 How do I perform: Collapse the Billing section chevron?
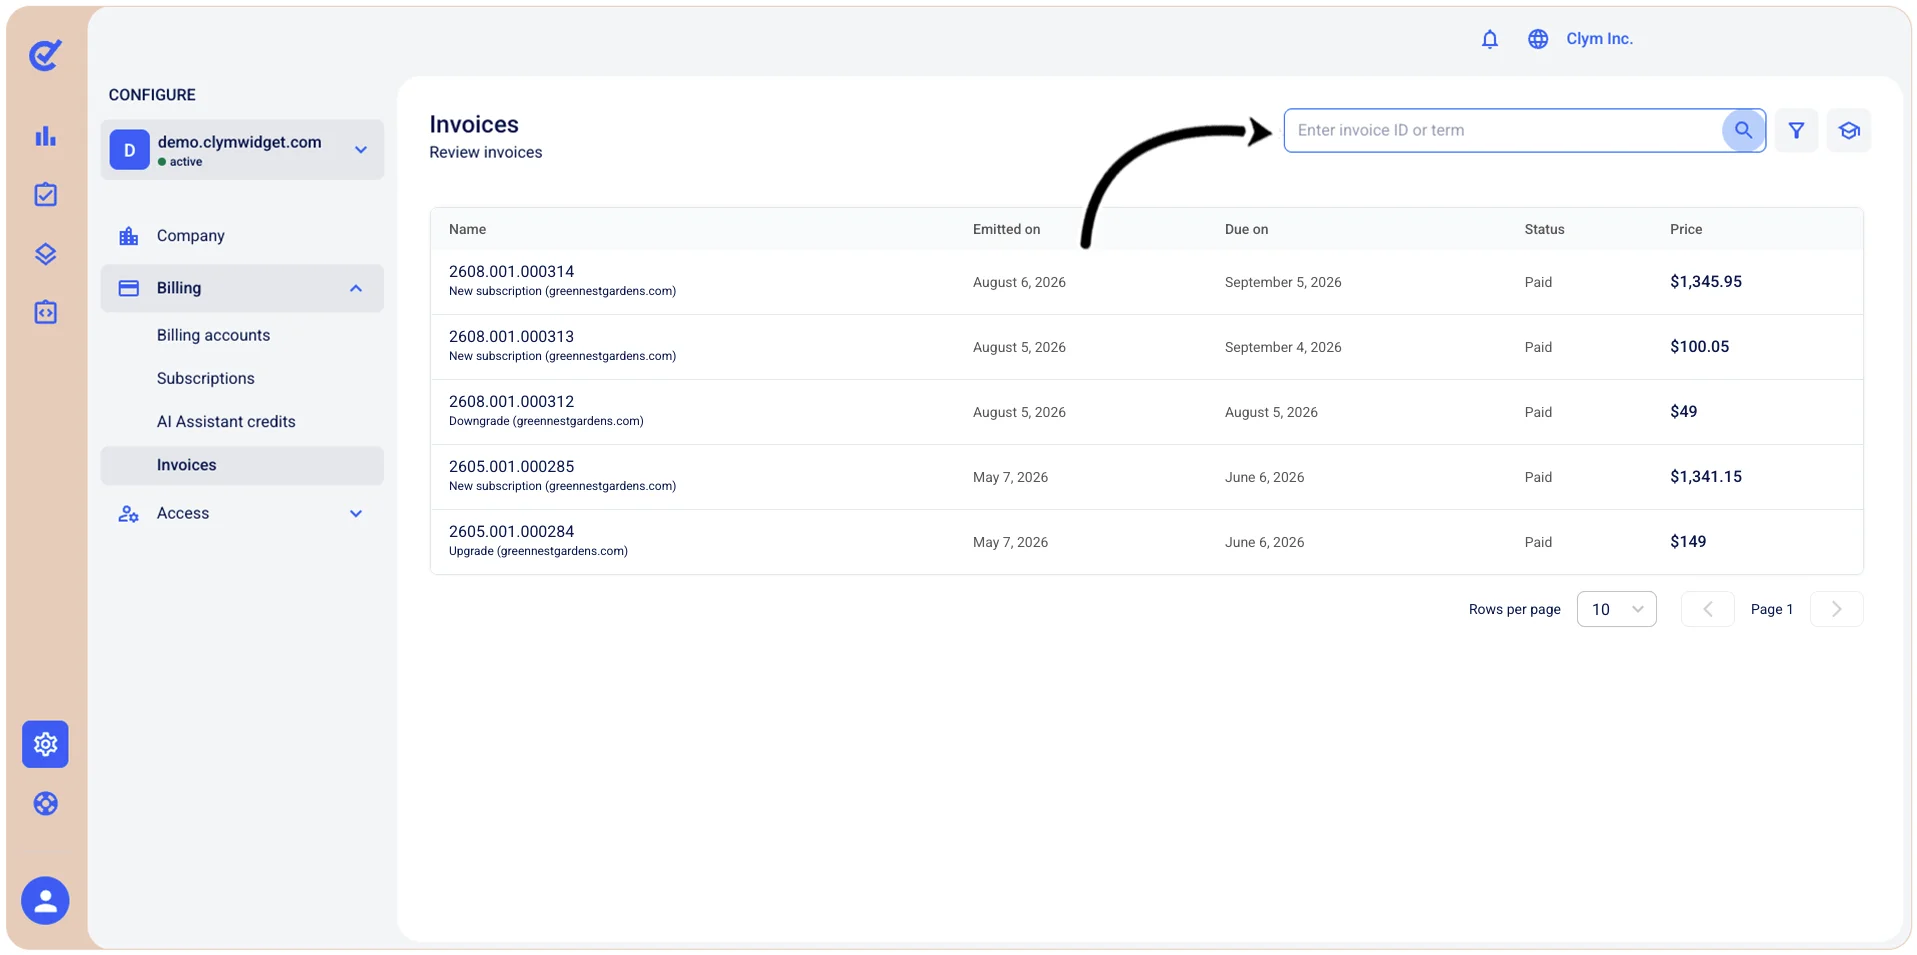[356, 288]
